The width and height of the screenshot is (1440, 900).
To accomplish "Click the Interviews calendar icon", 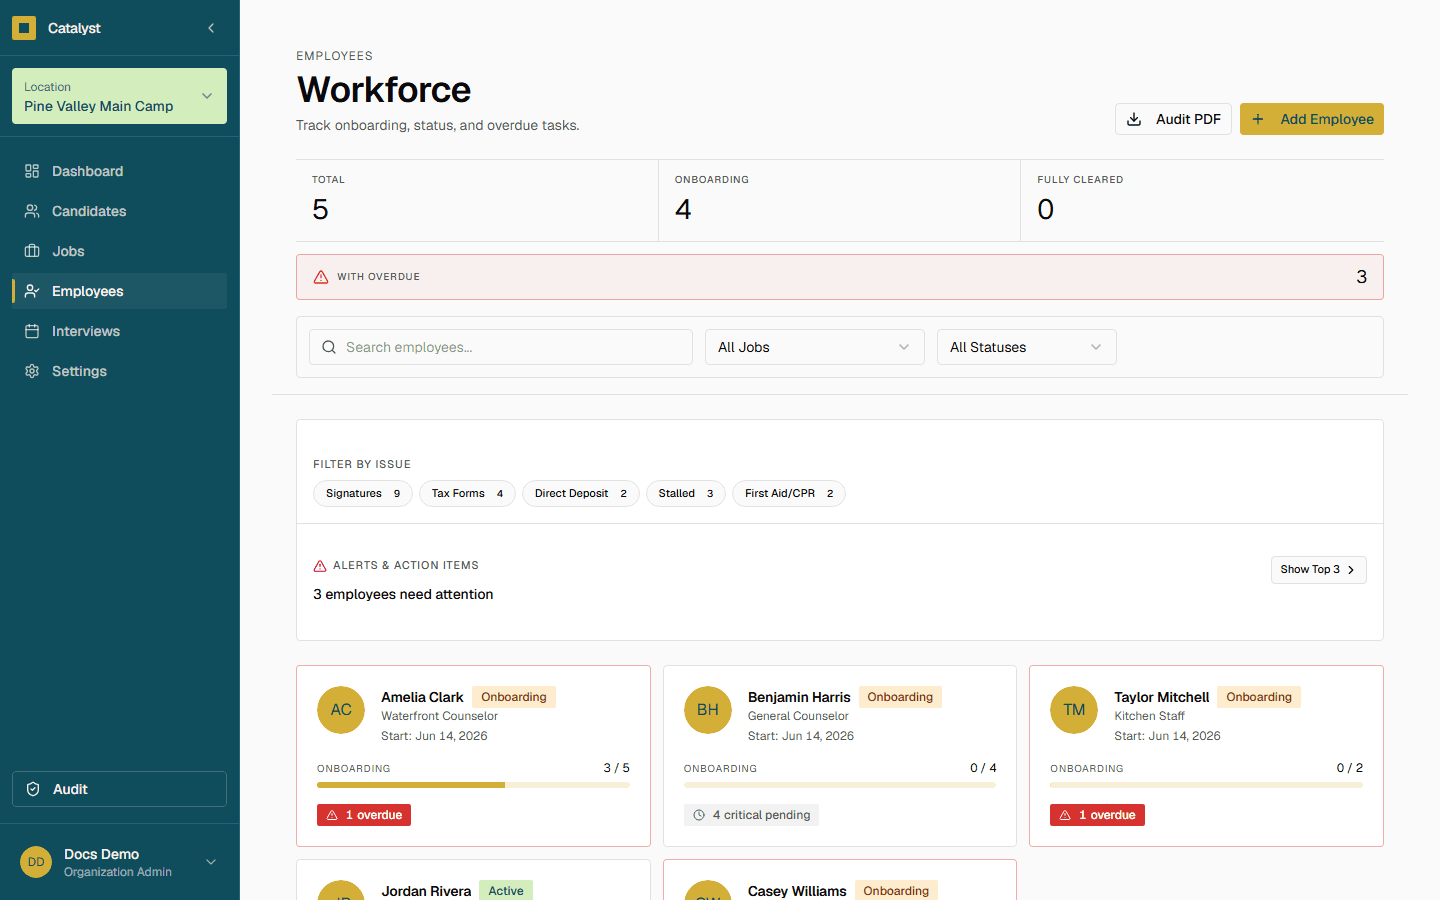I will (32, 331).
